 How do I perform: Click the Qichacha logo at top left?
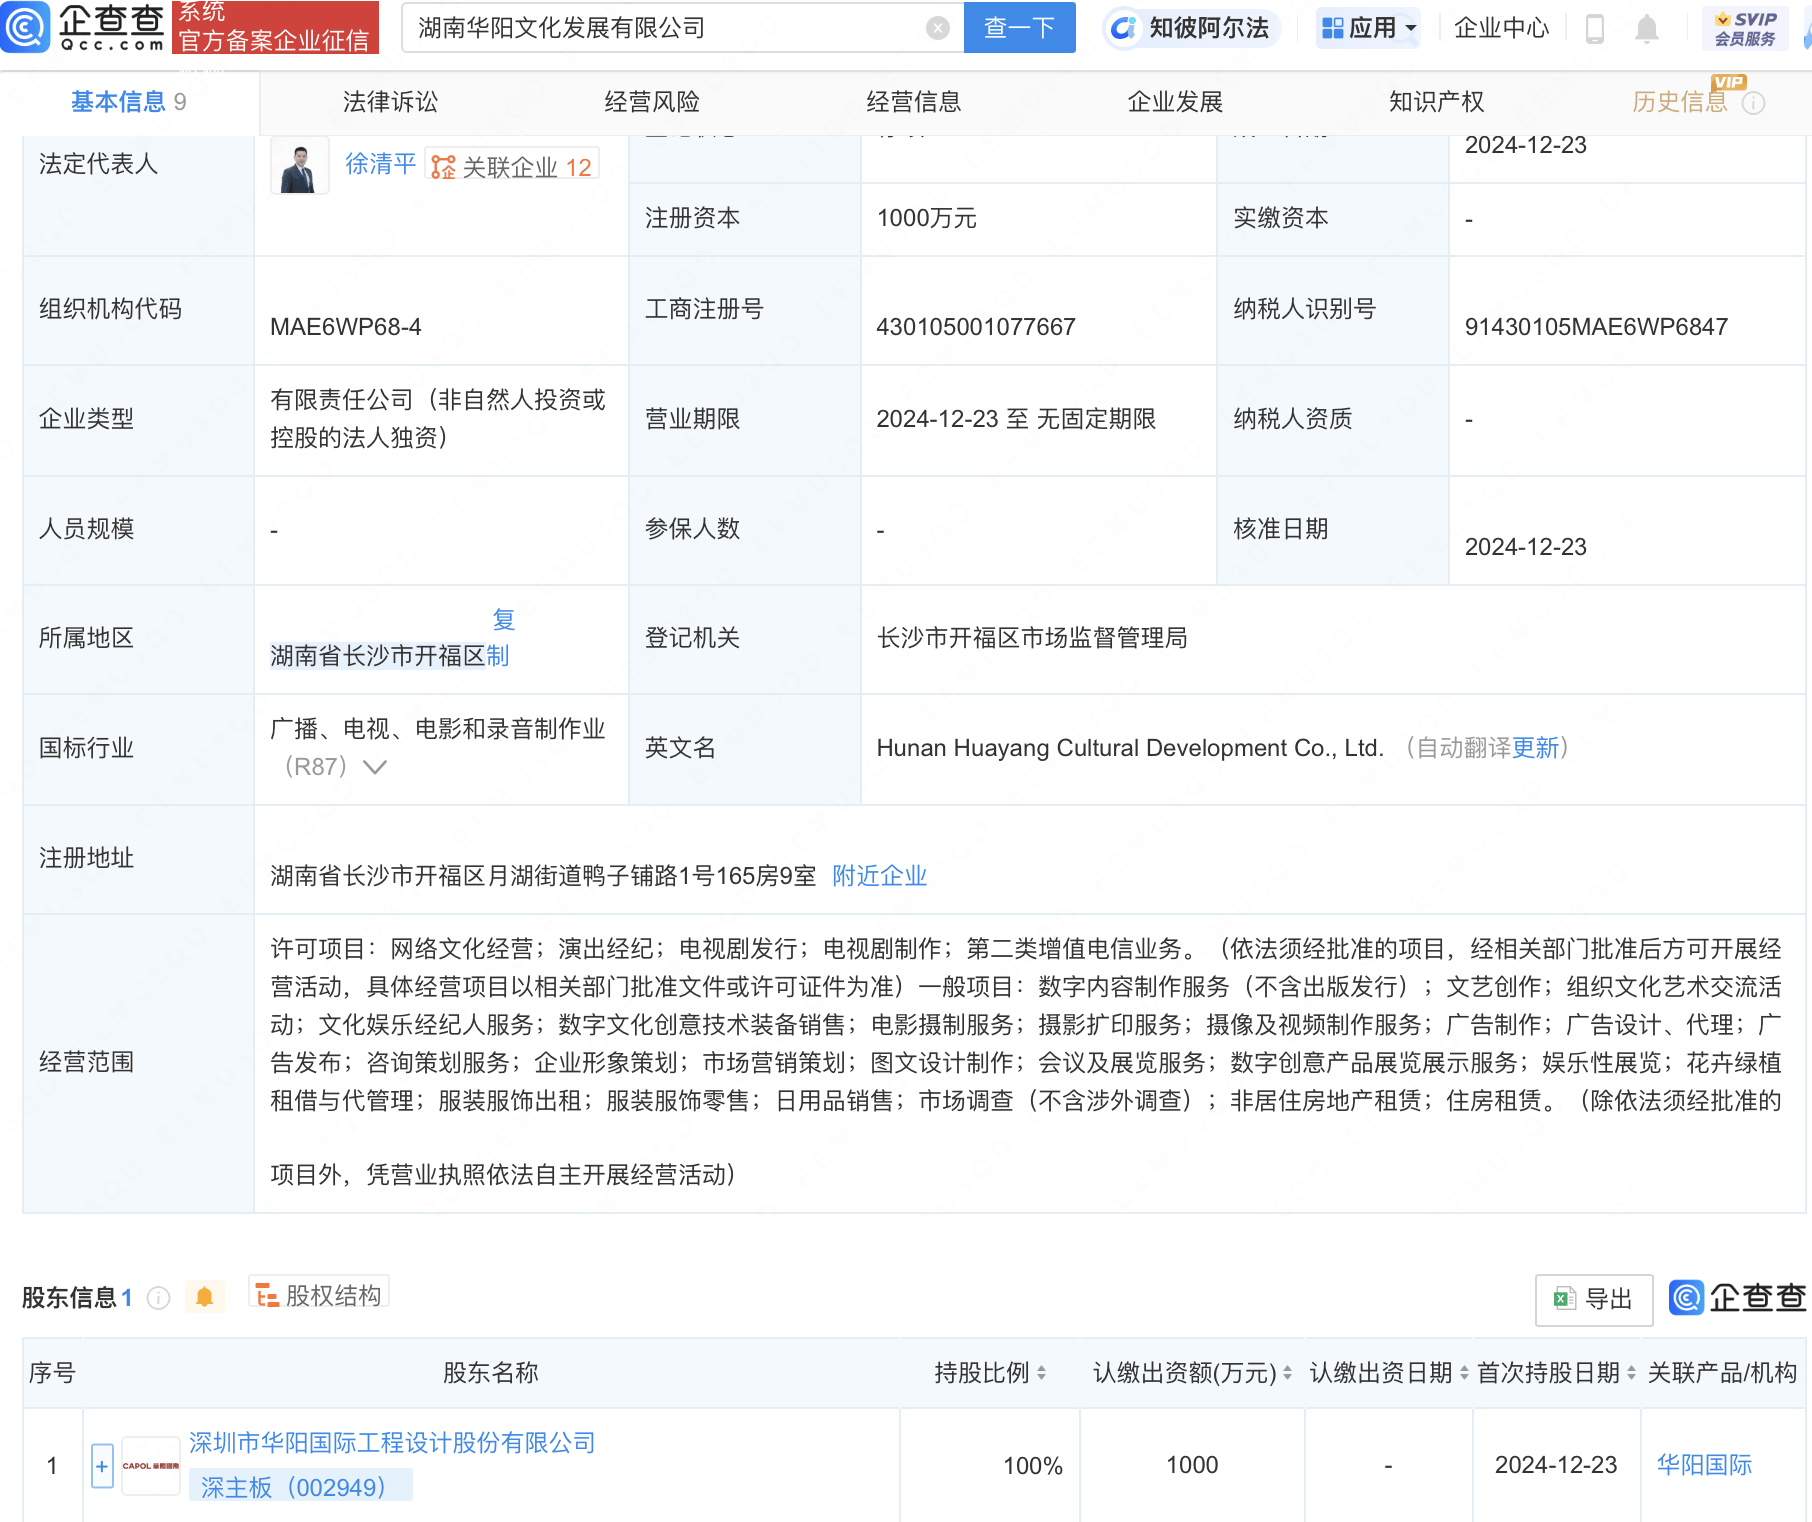tap(84, 27)
